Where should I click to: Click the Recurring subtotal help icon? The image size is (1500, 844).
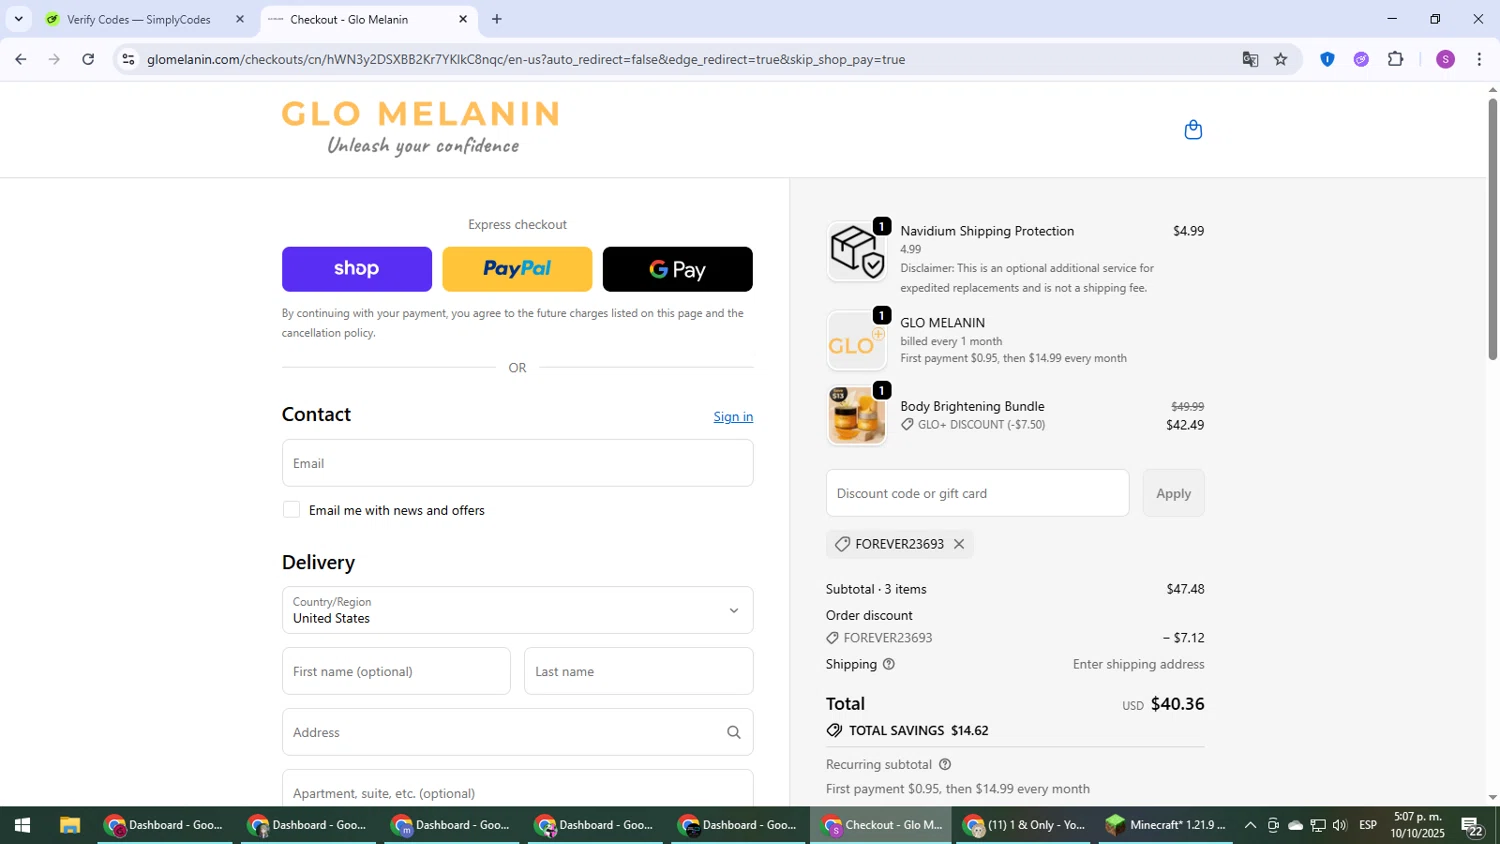(x=945, y=764)
